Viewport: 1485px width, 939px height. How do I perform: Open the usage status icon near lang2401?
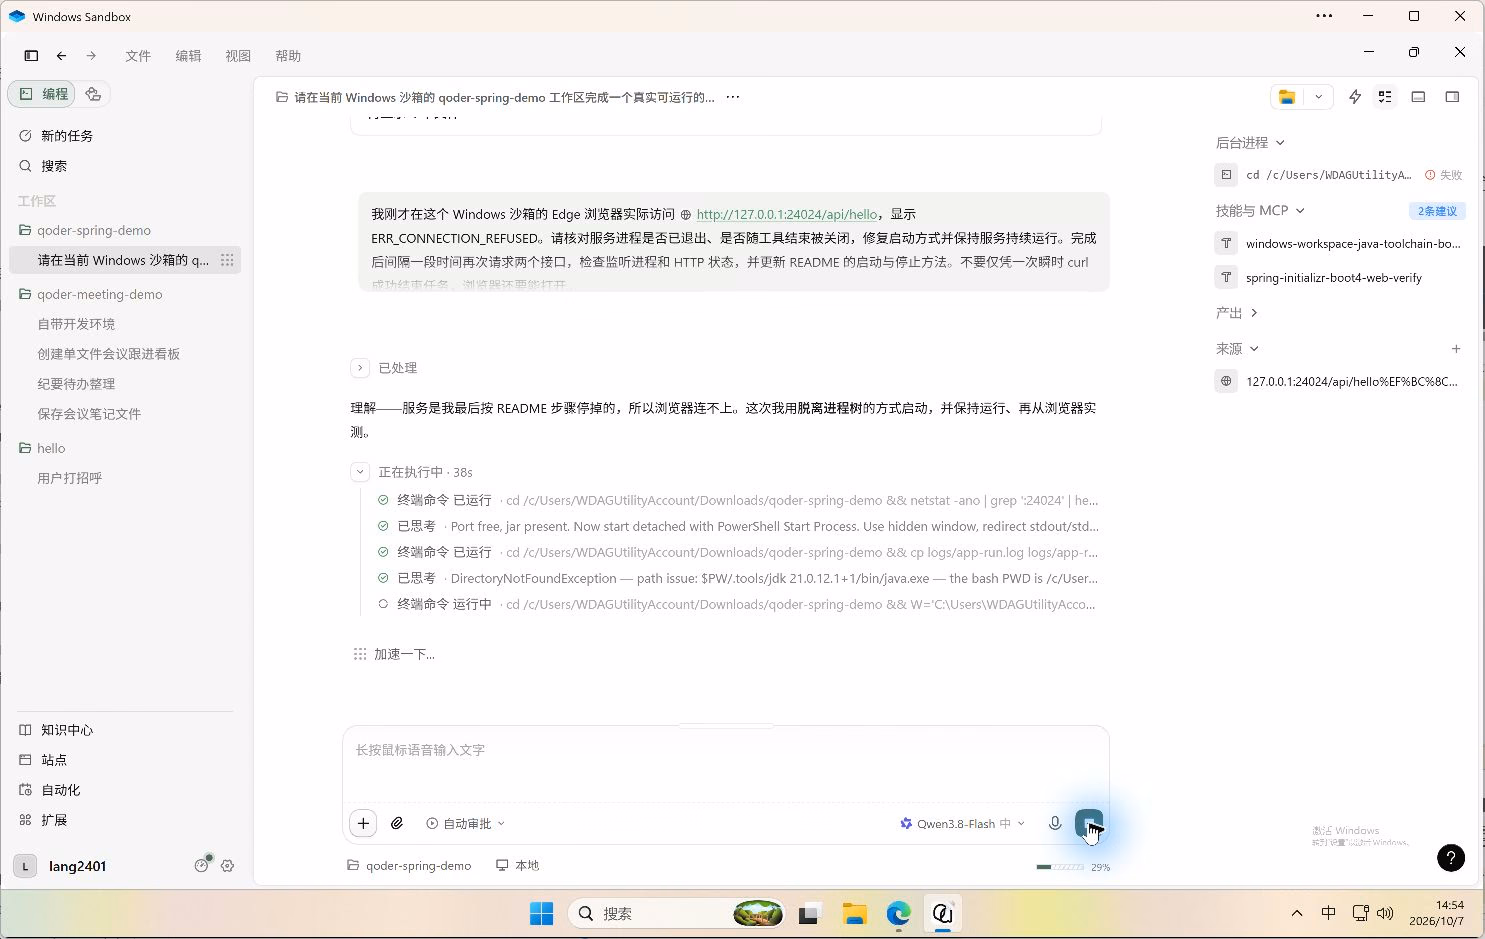point(202,865)
